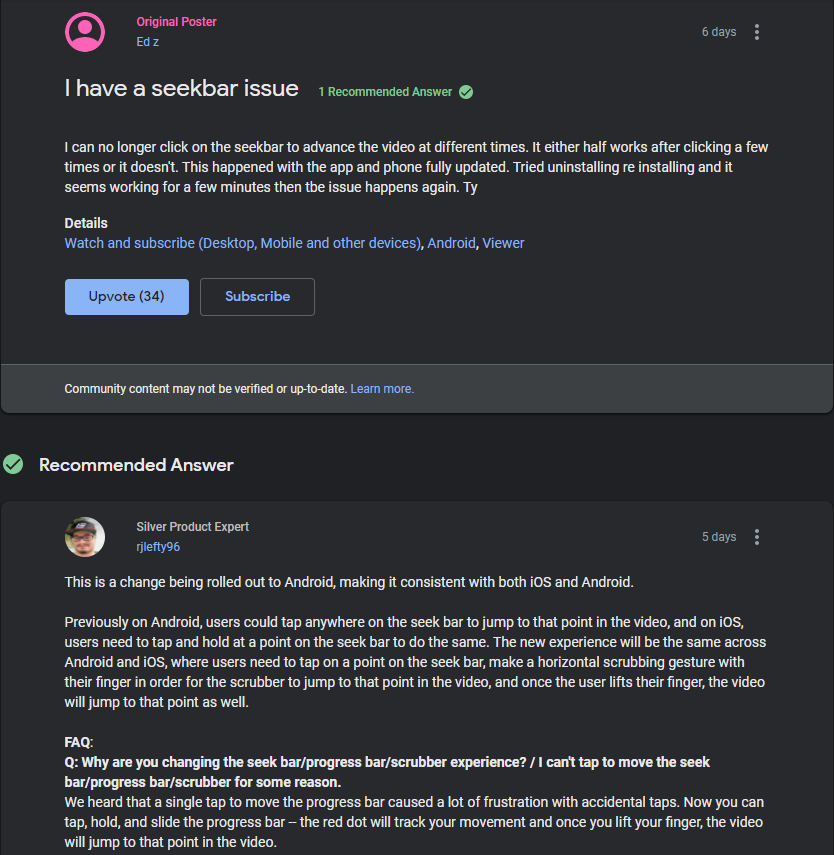This screenshot has height=855, width=834.
Task: Click the I have a seekbar issue title
Action: [x=181, y=89]
